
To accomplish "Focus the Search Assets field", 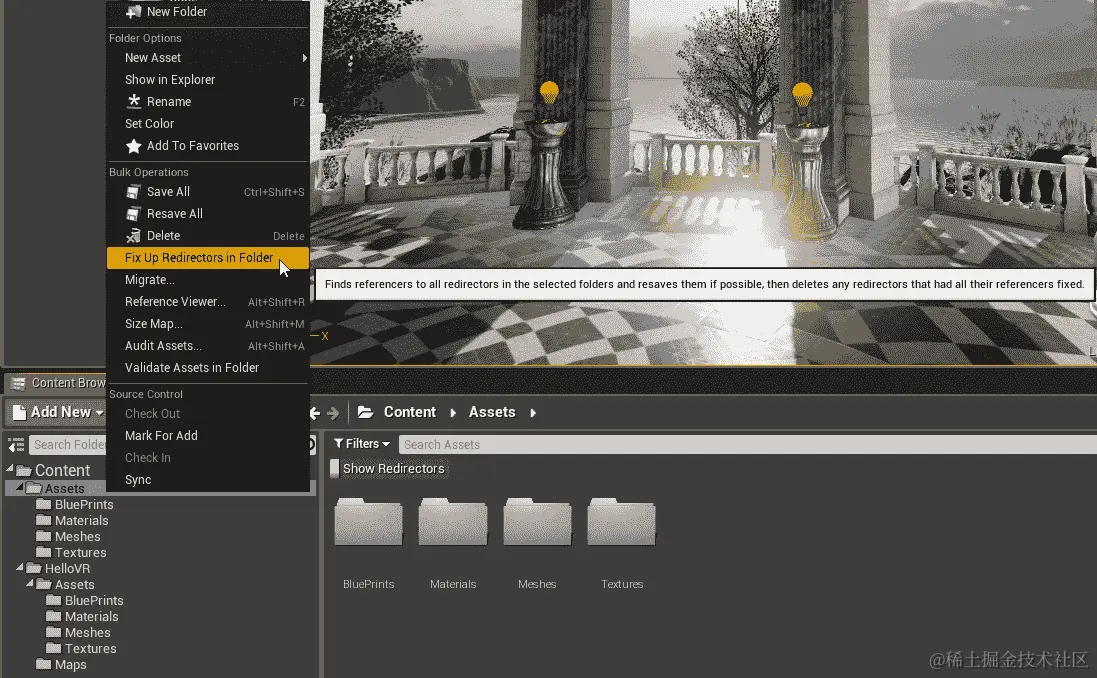I will click(747, 444).
